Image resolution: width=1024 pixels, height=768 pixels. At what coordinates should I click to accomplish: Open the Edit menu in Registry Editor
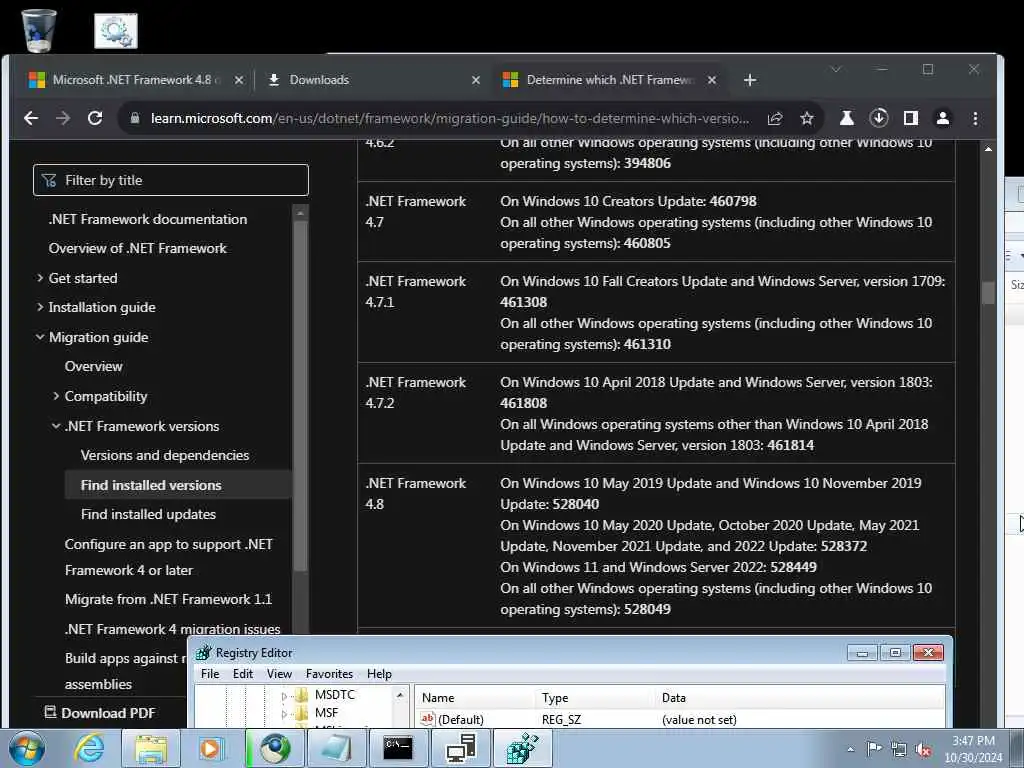point(243,674)
